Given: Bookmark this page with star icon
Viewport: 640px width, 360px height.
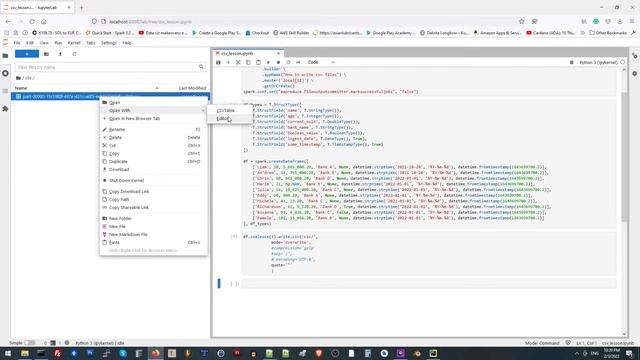Looking at the screenshot, I should tap(521, 21).
